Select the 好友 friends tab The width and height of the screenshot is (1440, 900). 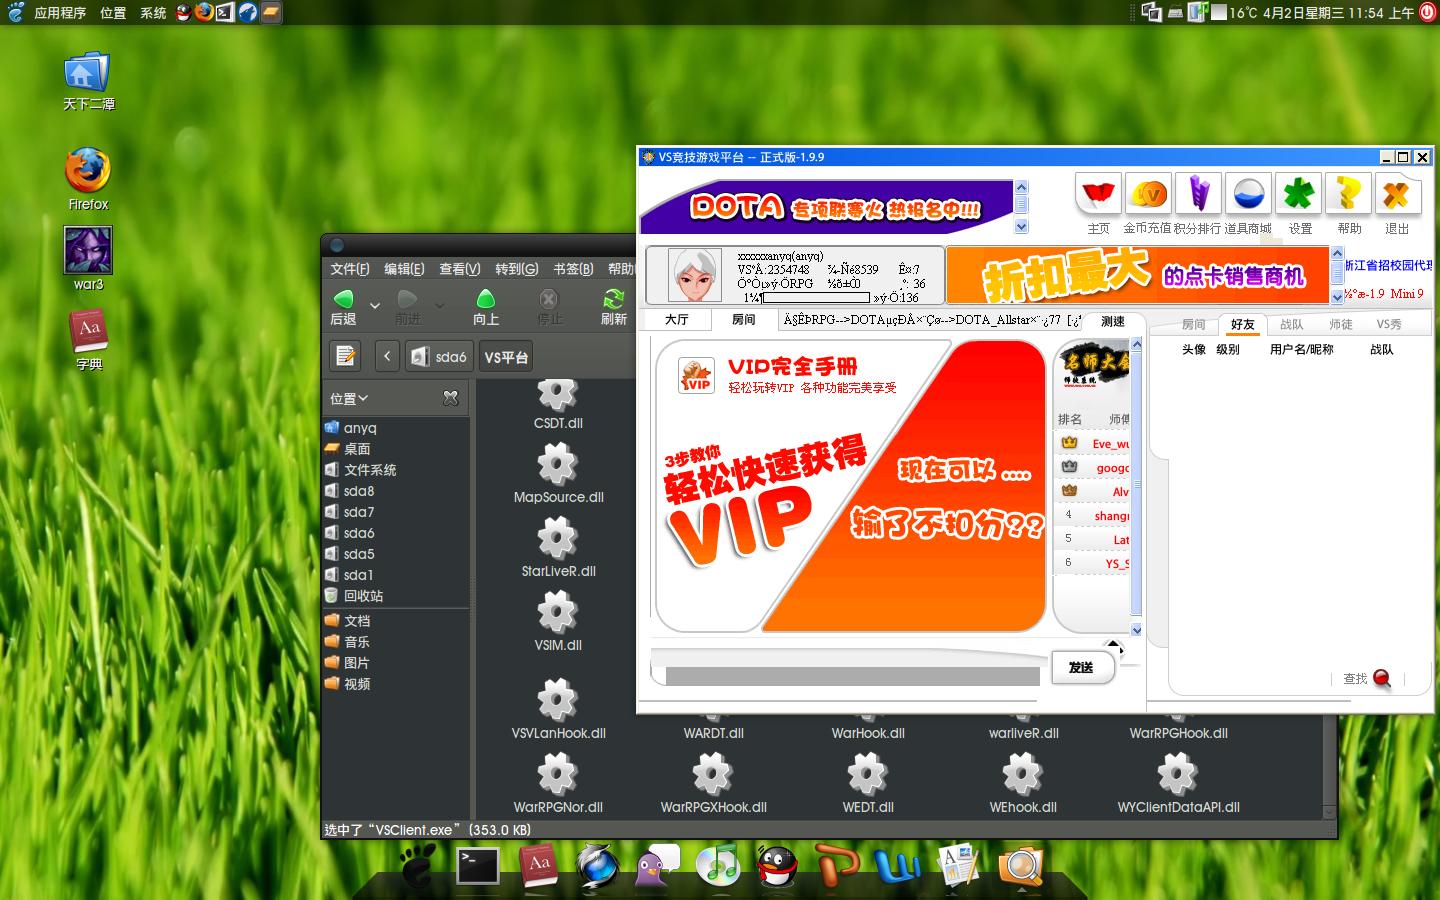[x=1243, y=324]
